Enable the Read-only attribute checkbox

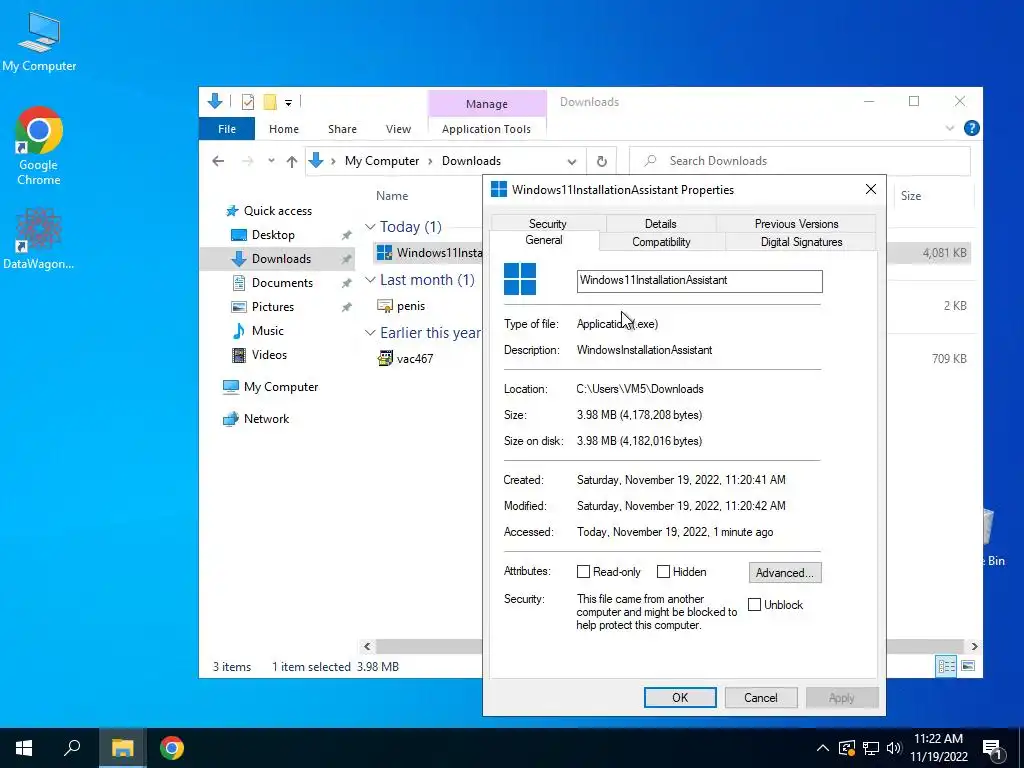pyautogui.click(x=583, y=572)
